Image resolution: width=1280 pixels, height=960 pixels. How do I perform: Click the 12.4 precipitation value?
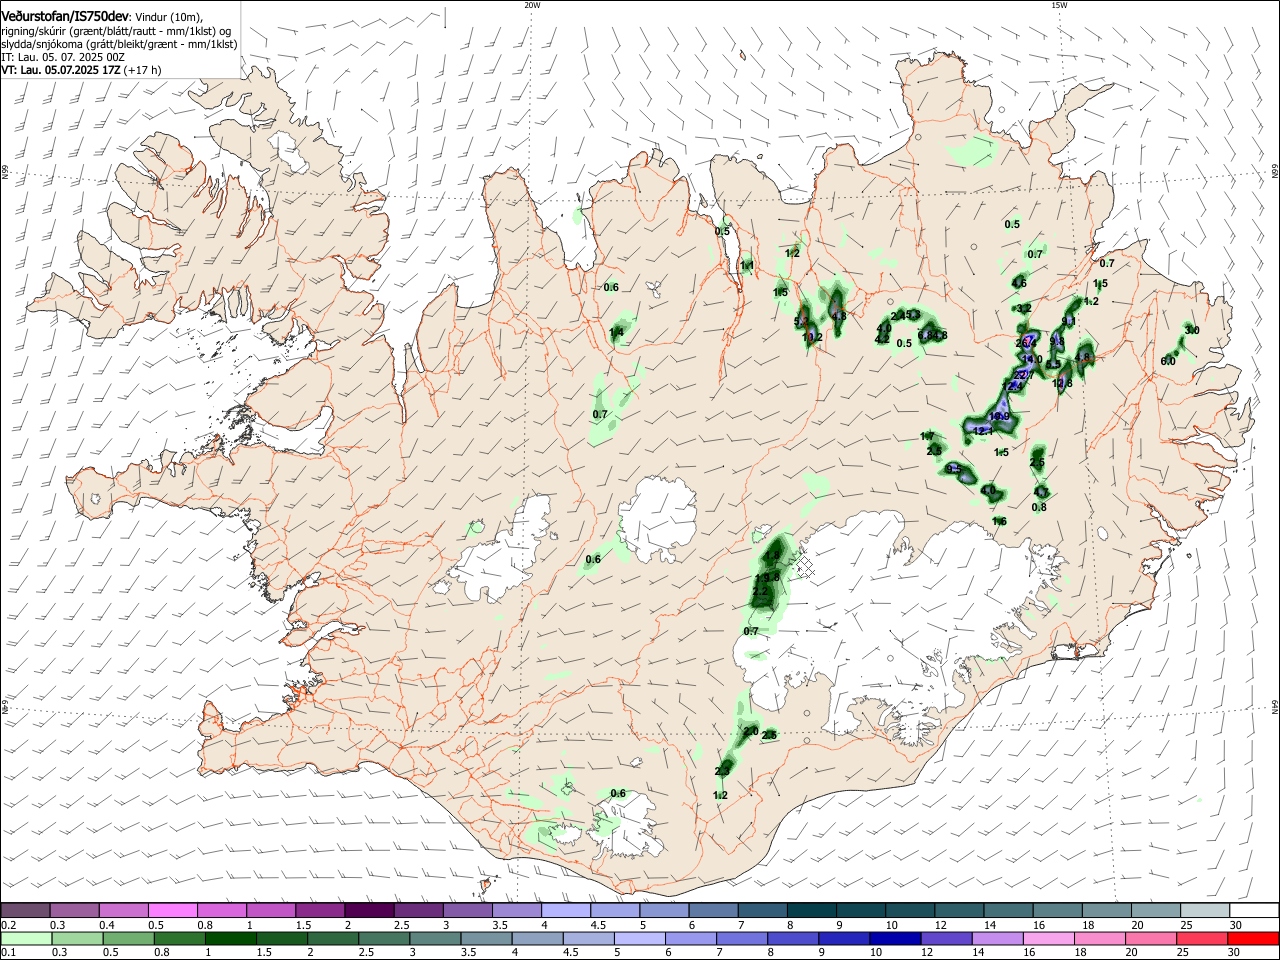[1012, 386]
